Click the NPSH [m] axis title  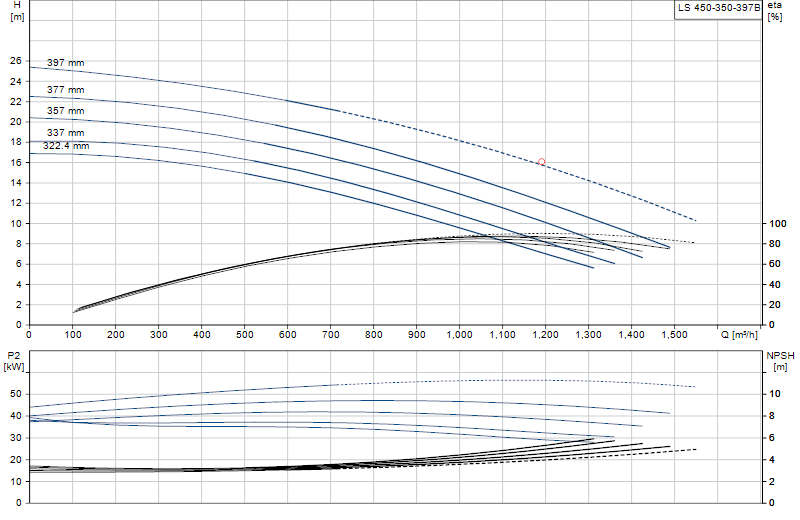pos(780,361)
